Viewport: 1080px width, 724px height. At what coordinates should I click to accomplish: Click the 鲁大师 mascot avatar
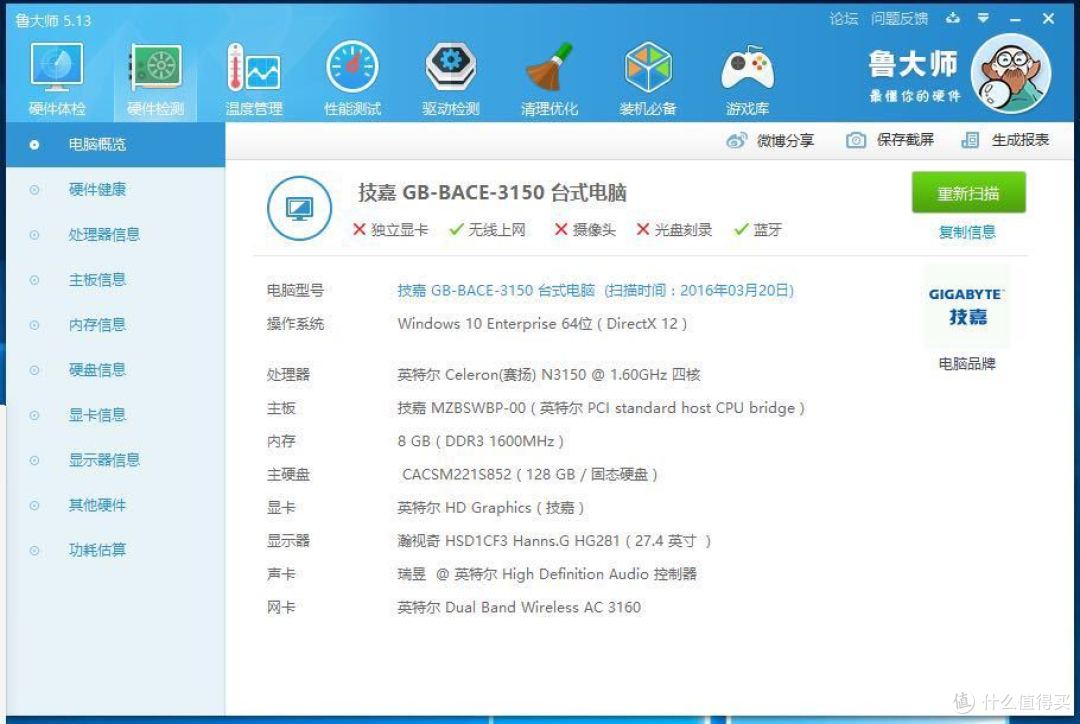tap(1010, 73)
